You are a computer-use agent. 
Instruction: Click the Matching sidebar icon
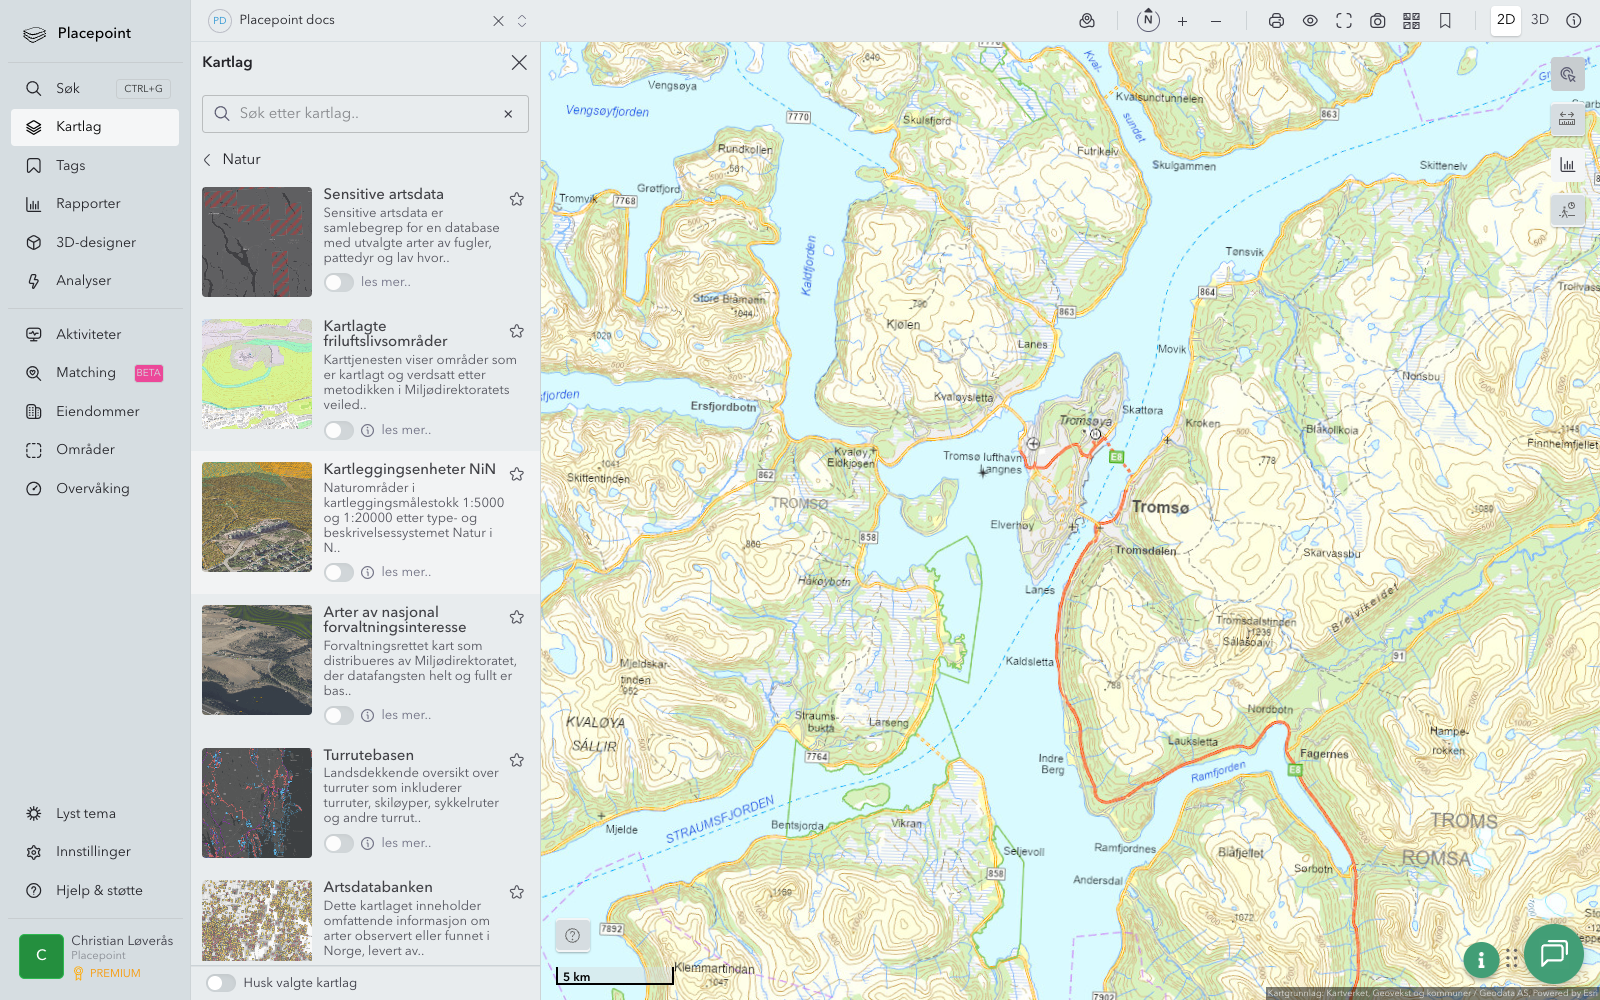click(34, 373)
